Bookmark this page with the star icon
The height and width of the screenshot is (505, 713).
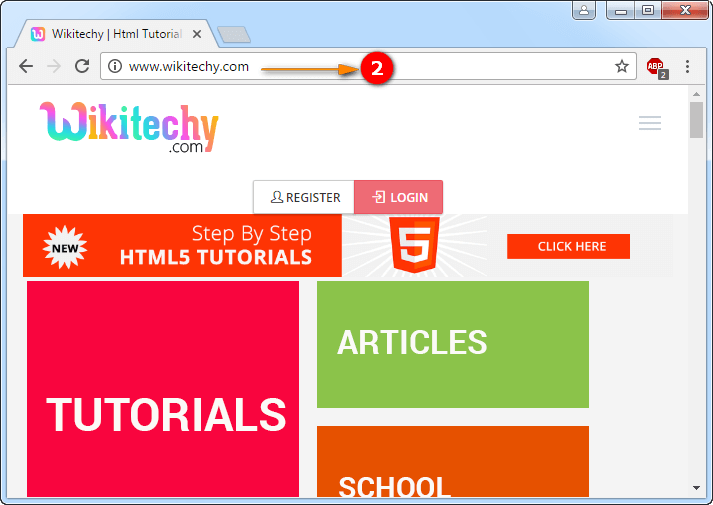click(621, 67)
